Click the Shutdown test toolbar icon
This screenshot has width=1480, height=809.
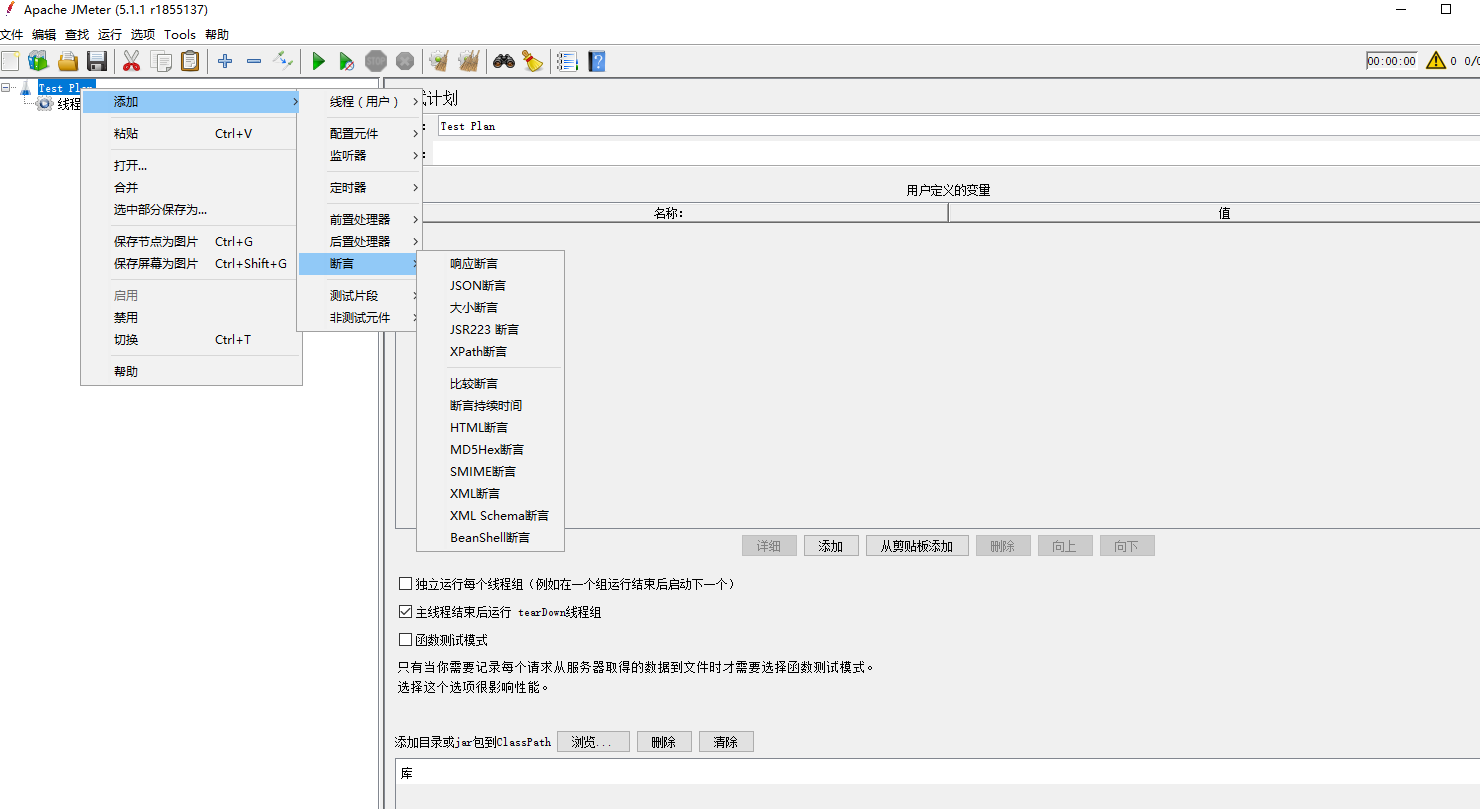tap(405, 61)
